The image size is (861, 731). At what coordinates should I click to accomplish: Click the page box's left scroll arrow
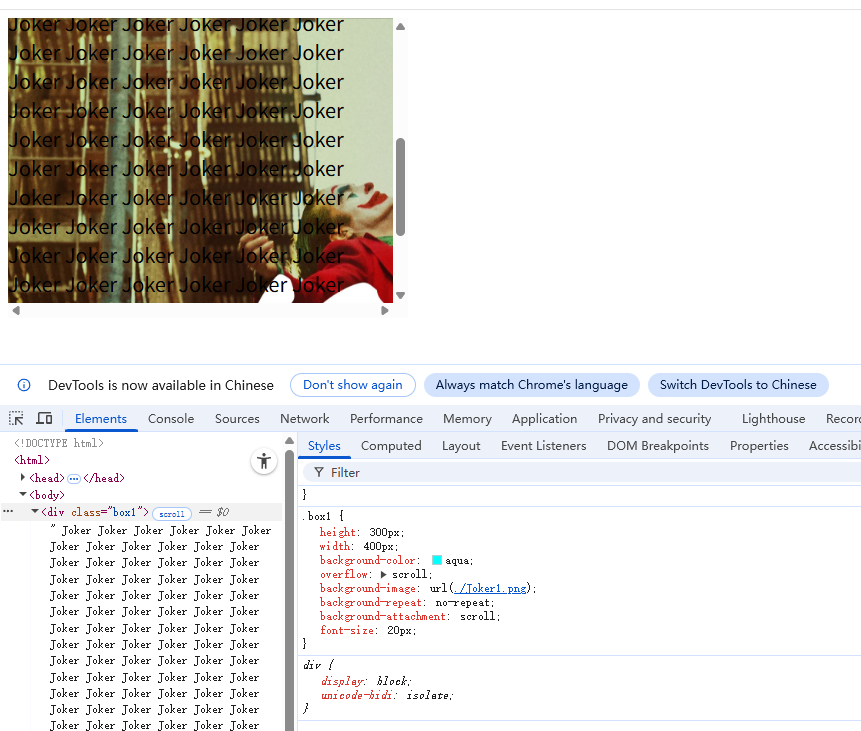coord(16,310)
